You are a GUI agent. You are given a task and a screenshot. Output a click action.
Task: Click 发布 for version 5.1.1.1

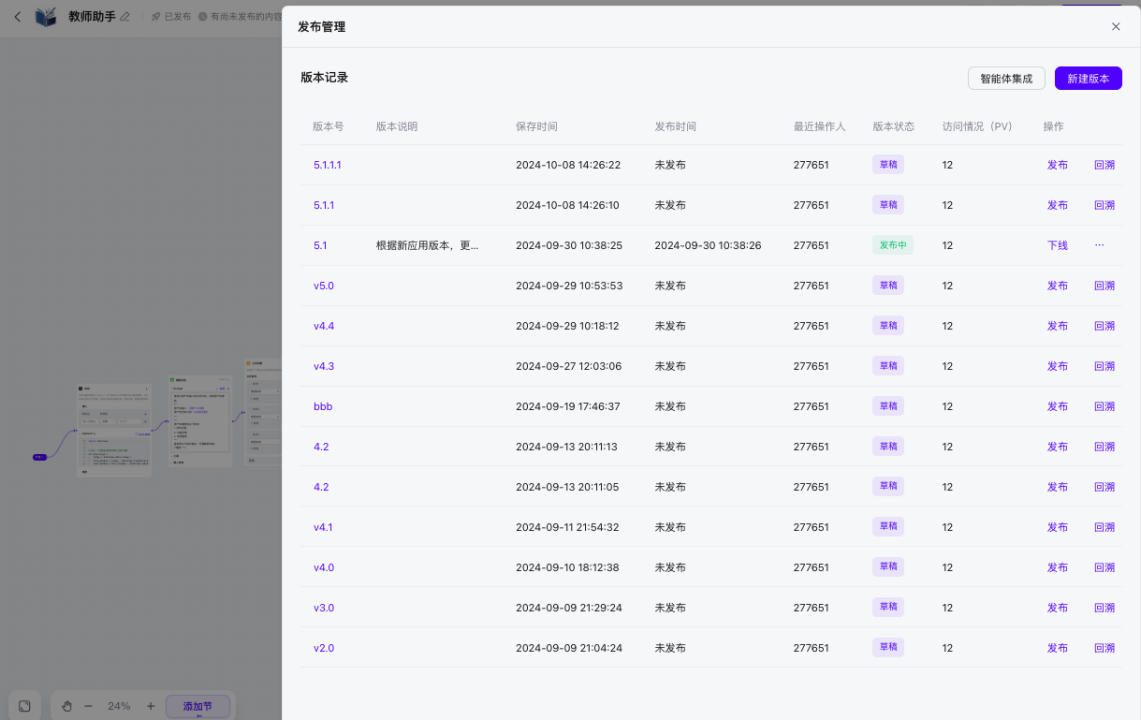[x=1057, y=165]
